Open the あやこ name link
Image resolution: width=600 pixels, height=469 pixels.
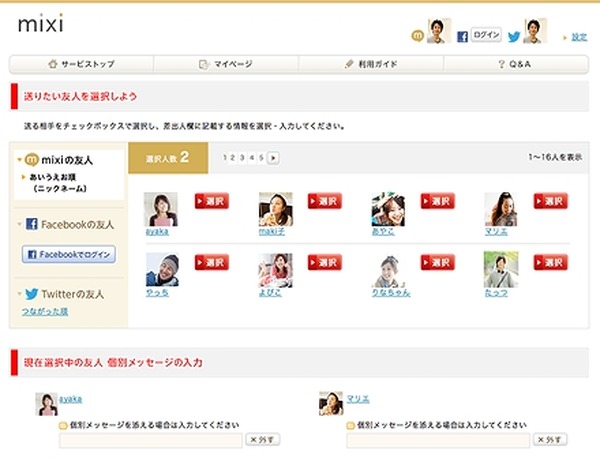coord(383,232)
